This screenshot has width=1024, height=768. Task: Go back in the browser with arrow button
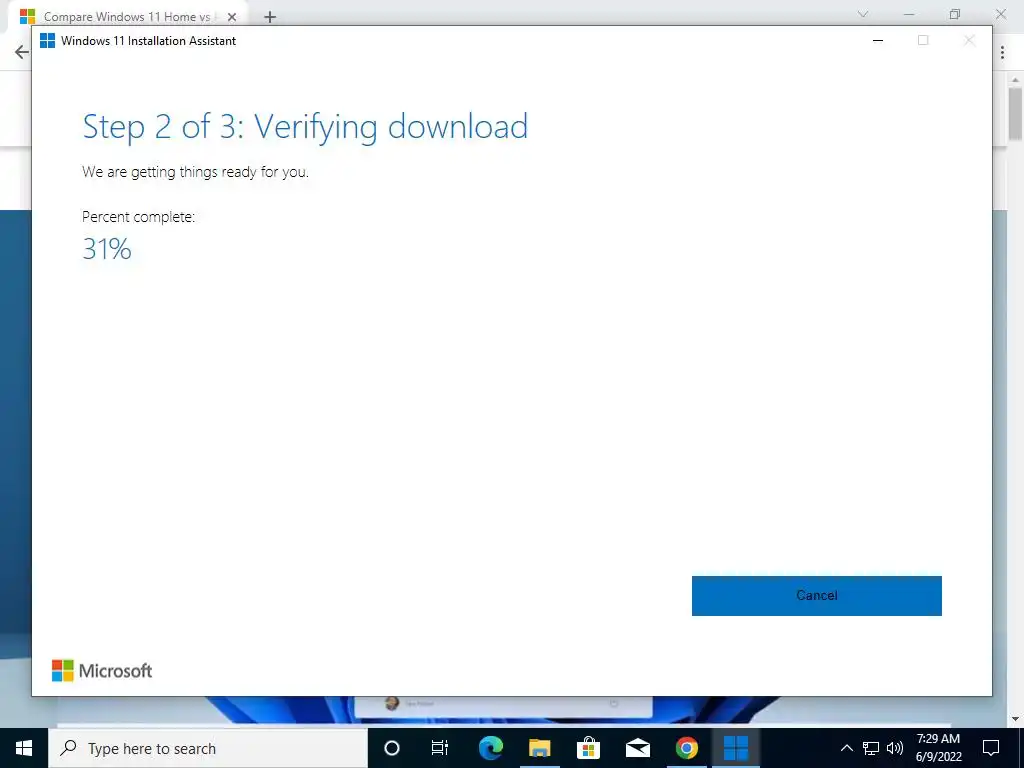point(22,52)
